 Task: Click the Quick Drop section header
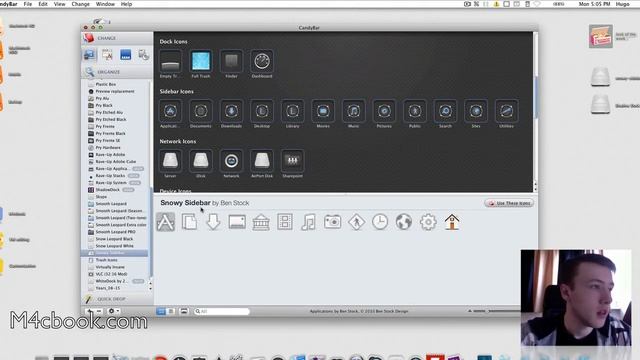(x=117, y=299)
